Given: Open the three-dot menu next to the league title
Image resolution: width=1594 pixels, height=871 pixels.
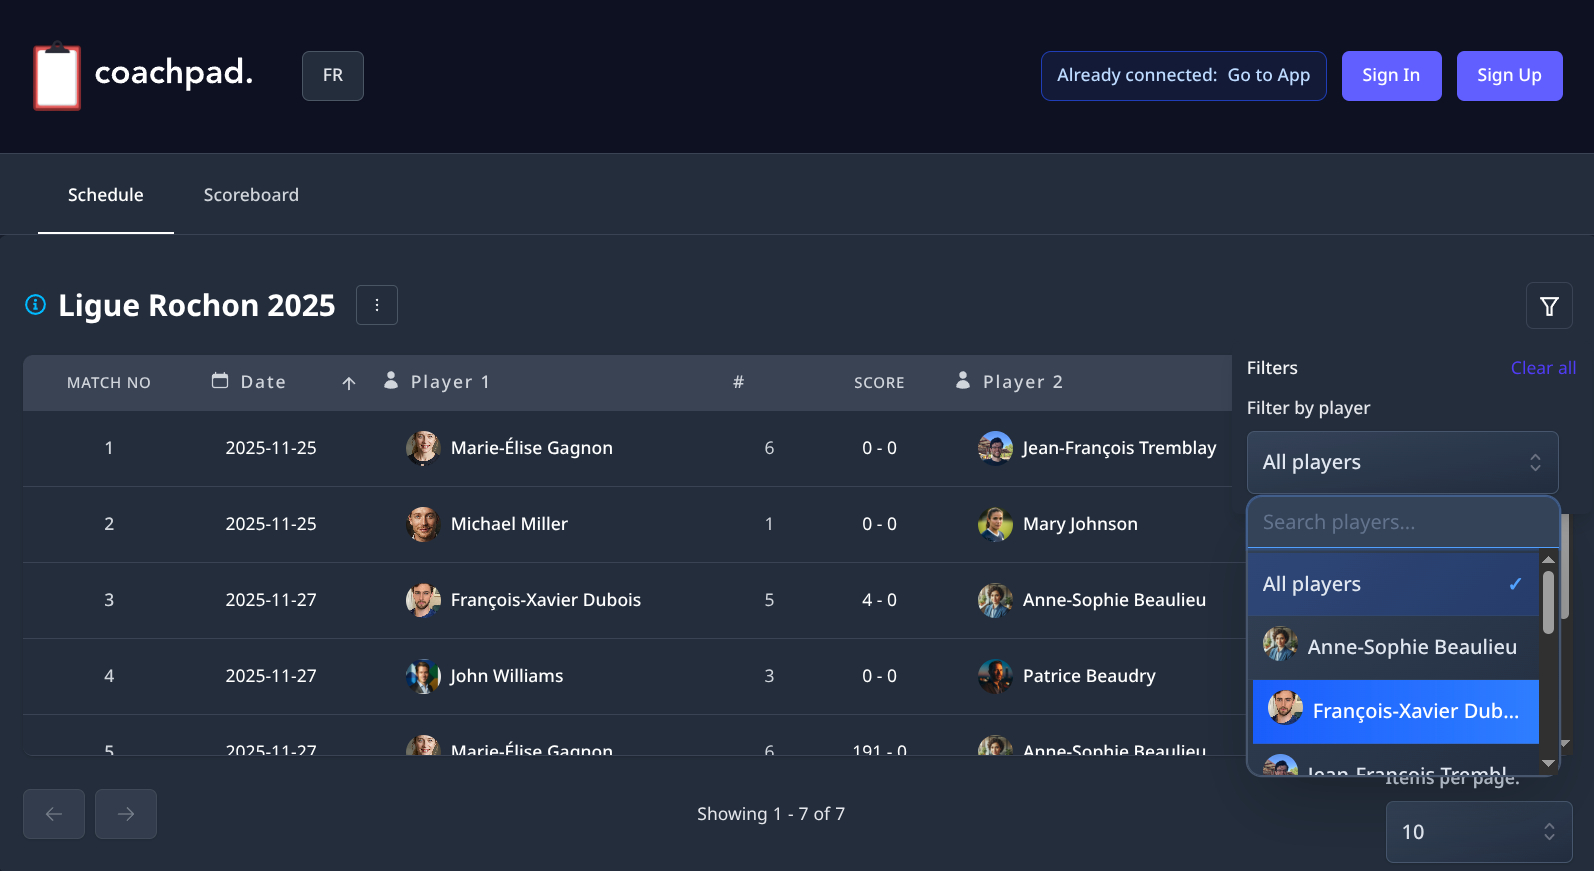Looking at the screenshot, I should (377, 305).
